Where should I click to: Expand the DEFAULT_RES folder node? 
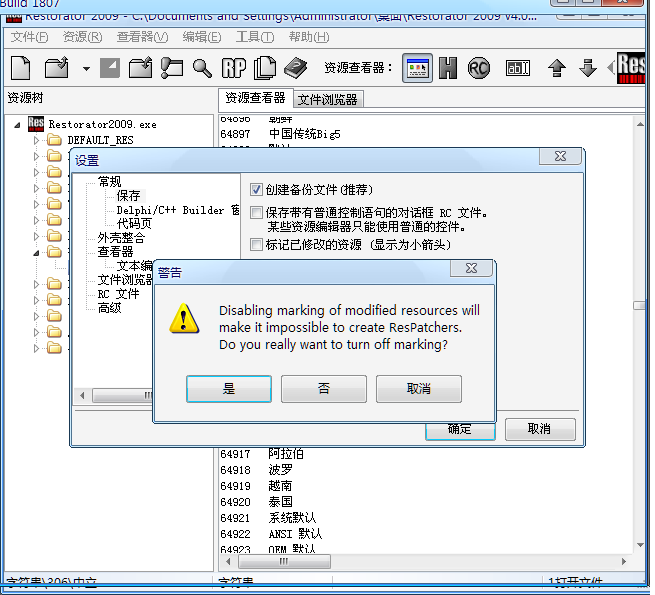coord(36,140)
